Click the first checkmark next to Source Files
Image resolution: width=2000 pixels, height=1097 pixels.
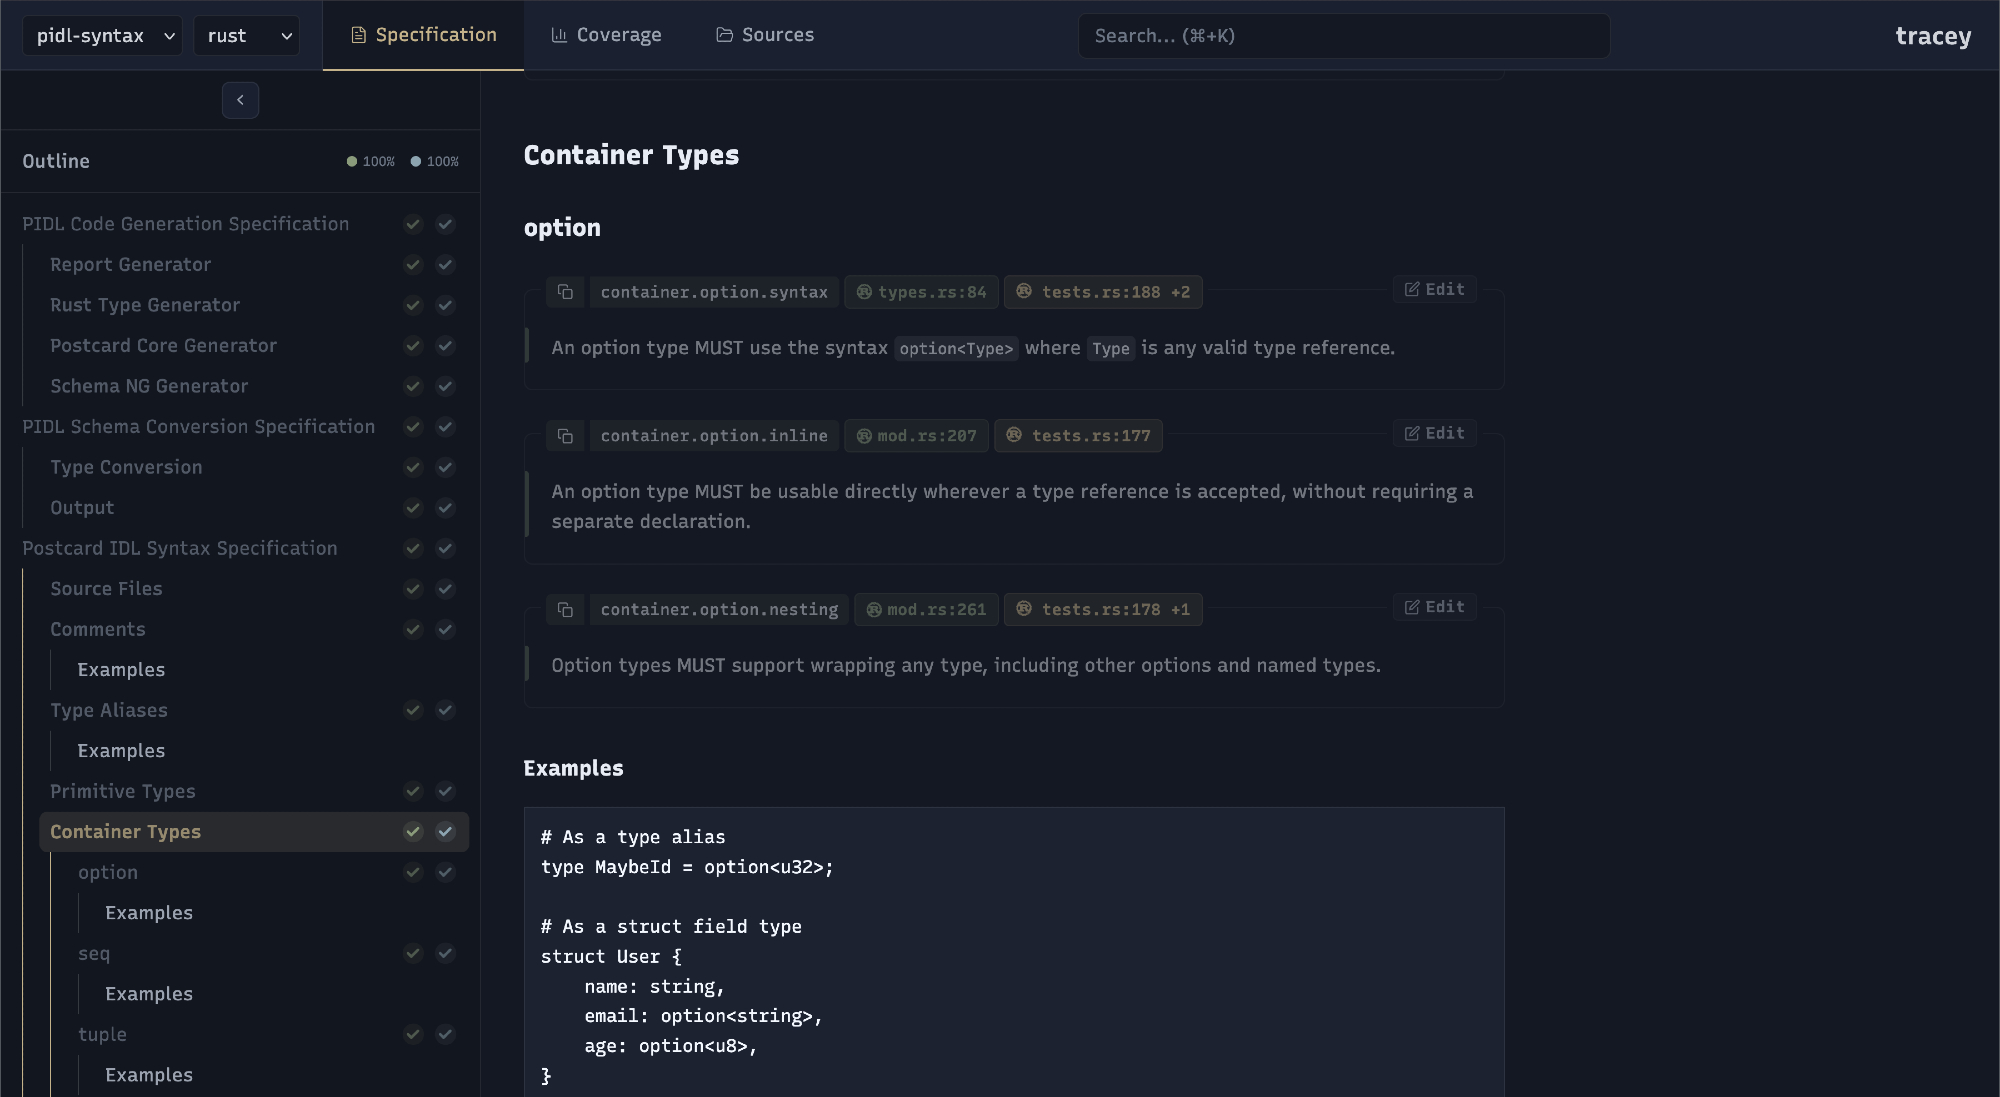coord(413,589)
